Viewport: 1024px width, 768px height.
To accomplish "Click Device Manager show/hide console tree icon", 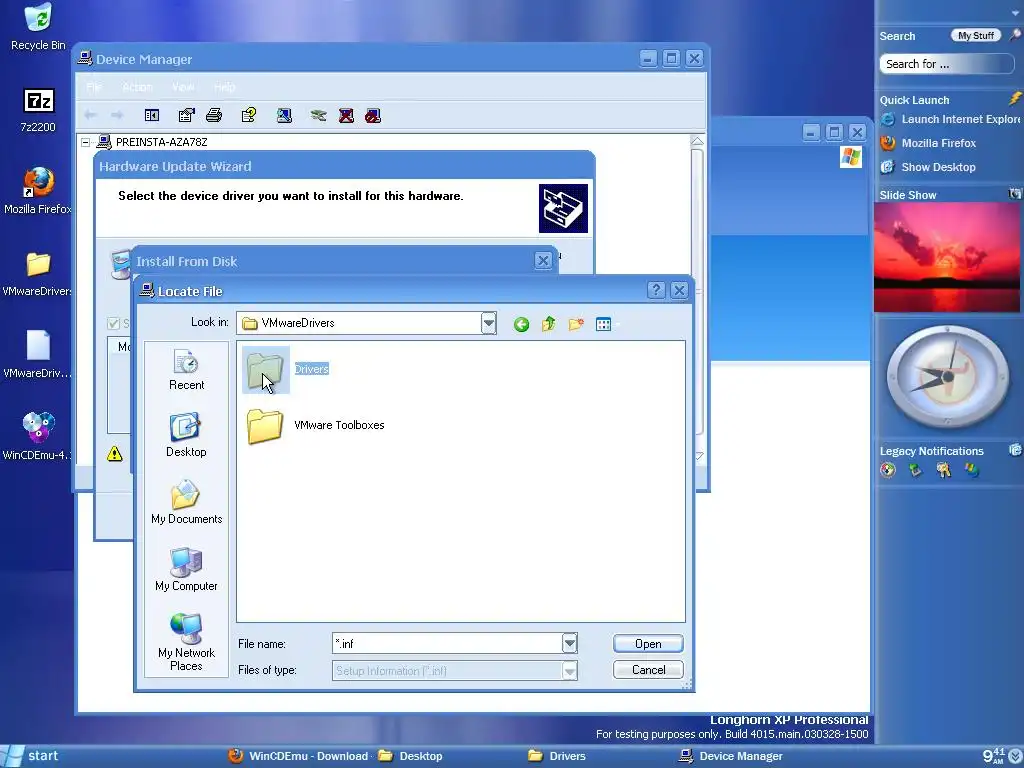I will pyautogui.click(x=152, y=116).
